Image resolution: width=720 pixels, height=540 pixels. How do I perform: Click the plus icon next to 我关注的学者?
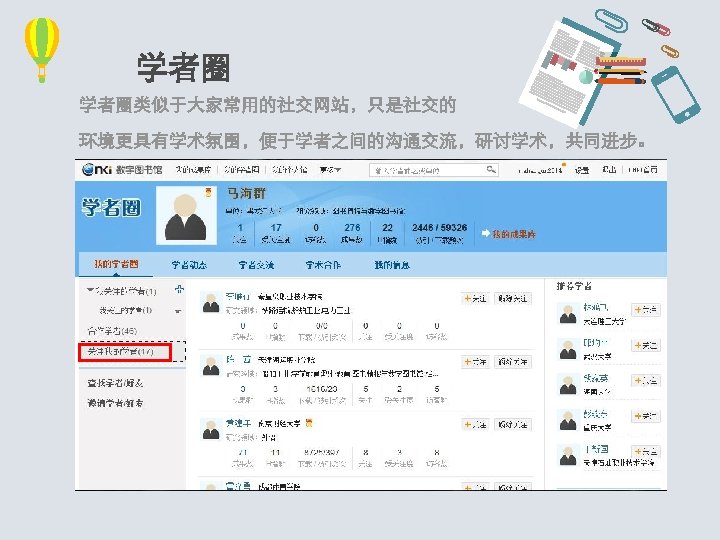coord(180,289)
